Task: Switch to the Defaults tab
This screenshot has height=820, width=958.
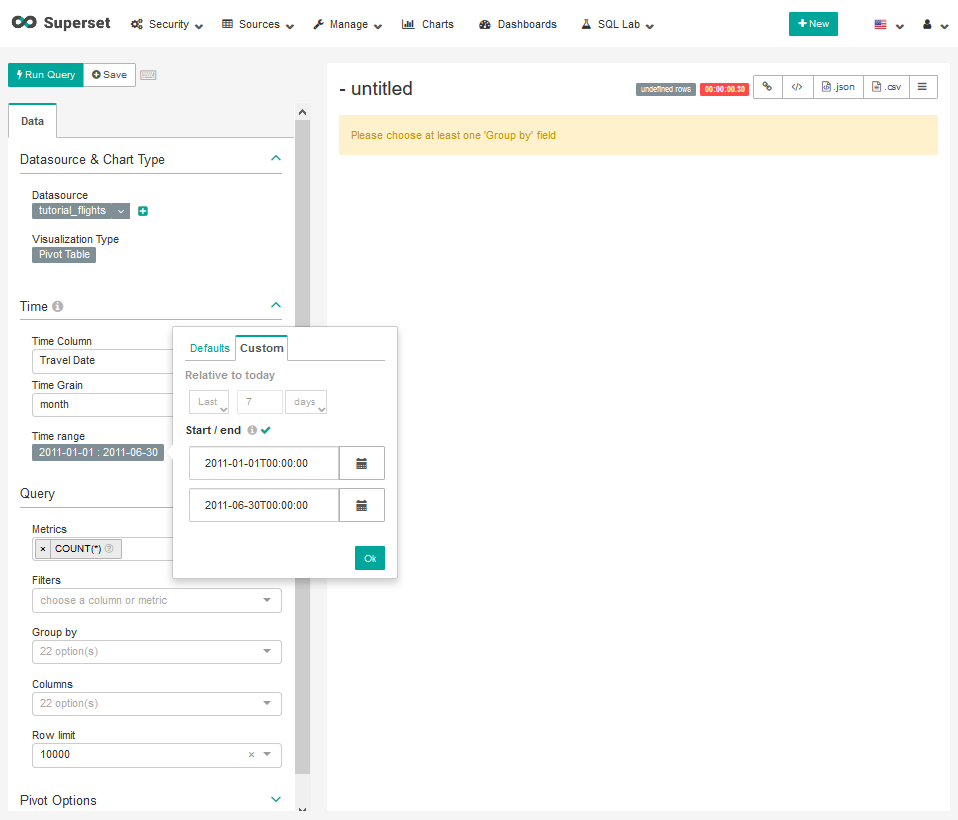Action: point(210,348)
